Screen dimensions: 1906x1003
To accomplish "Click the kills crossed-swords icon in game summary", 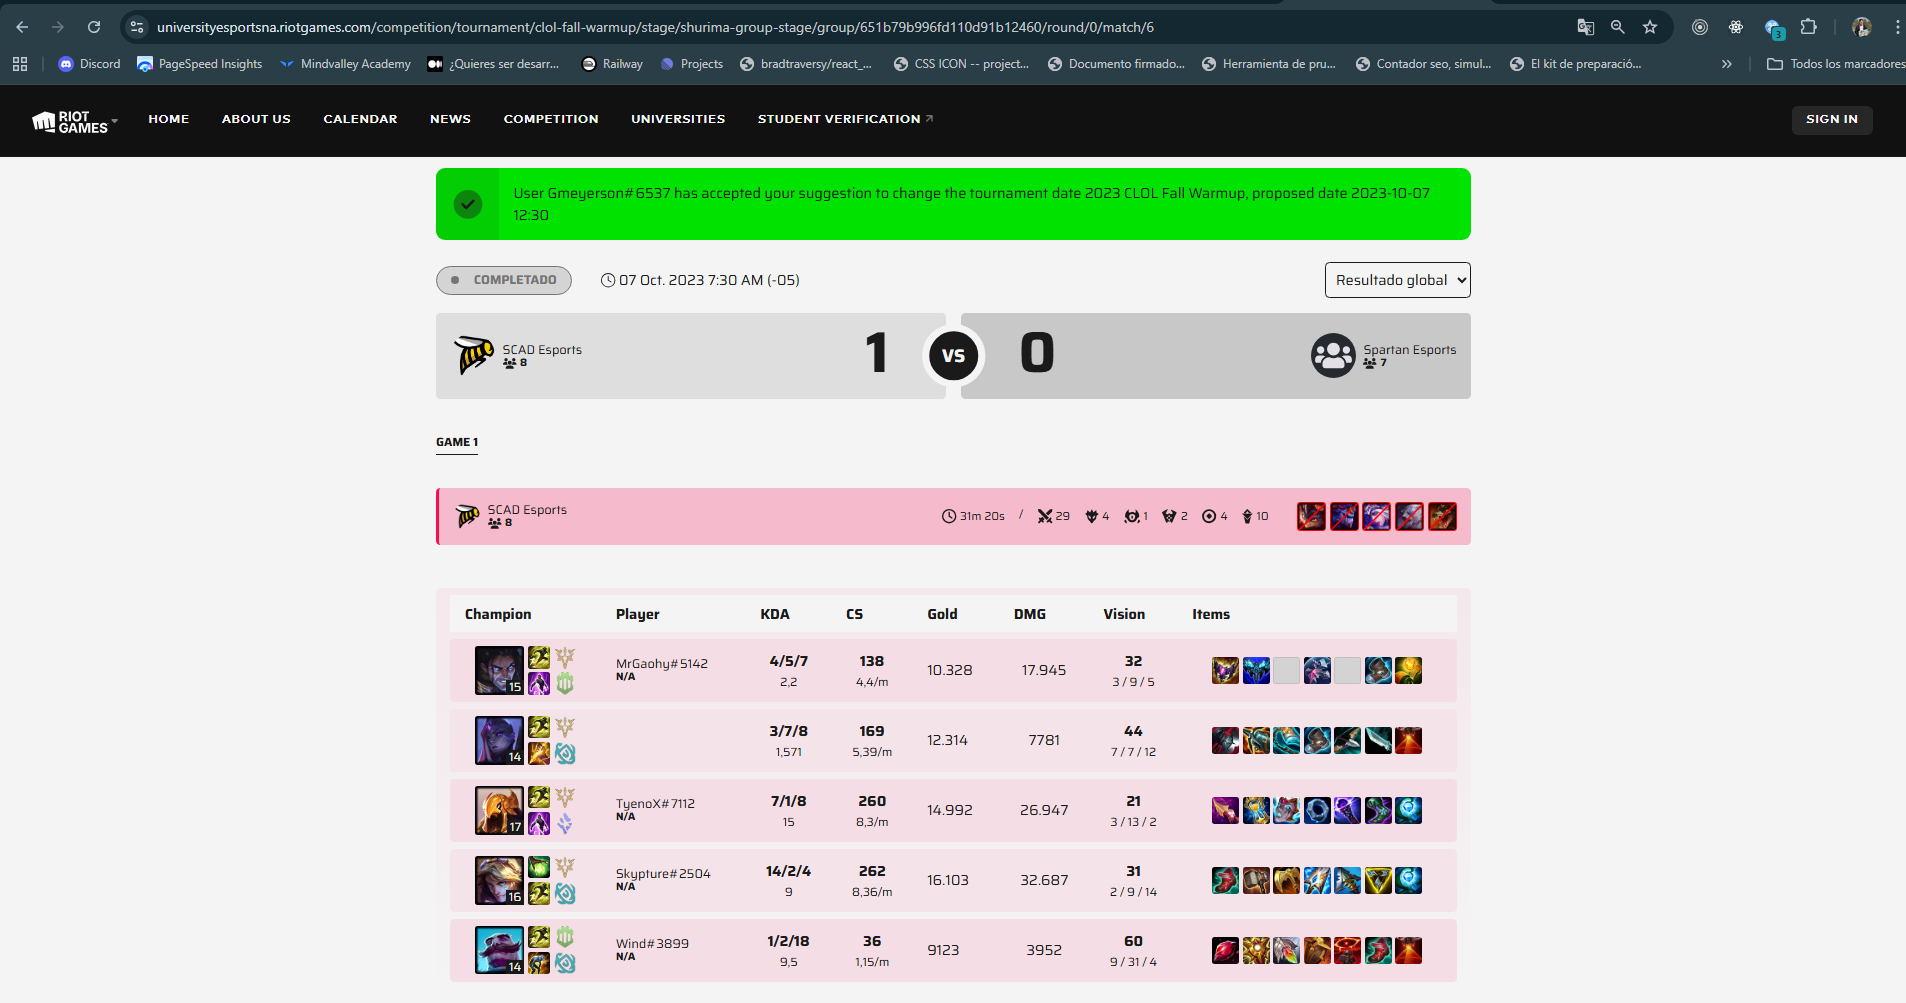I will click(x=1045, y=516).
